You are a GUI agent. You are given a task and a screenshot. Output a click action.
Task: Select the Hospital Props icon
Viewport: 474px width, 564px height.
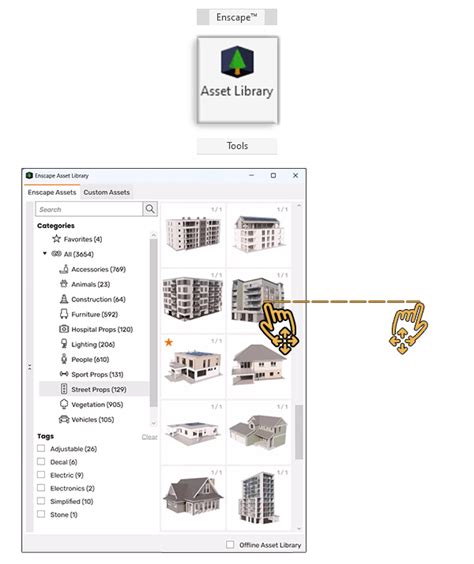[64, 329]
